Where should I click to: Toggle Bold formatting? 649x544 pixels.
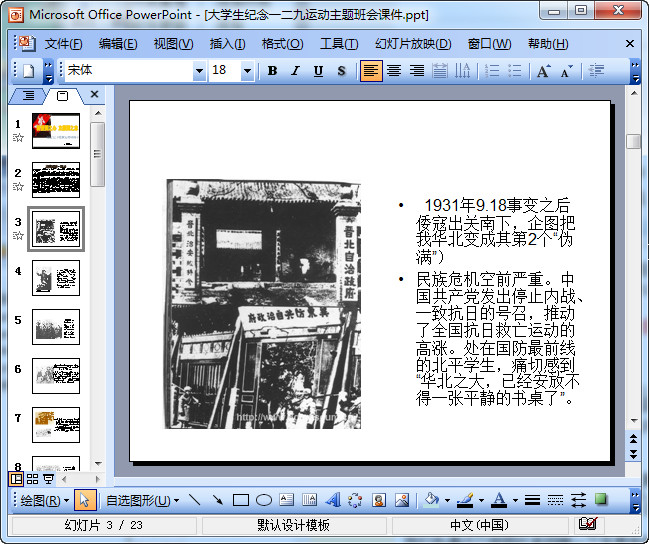(272, 71)
